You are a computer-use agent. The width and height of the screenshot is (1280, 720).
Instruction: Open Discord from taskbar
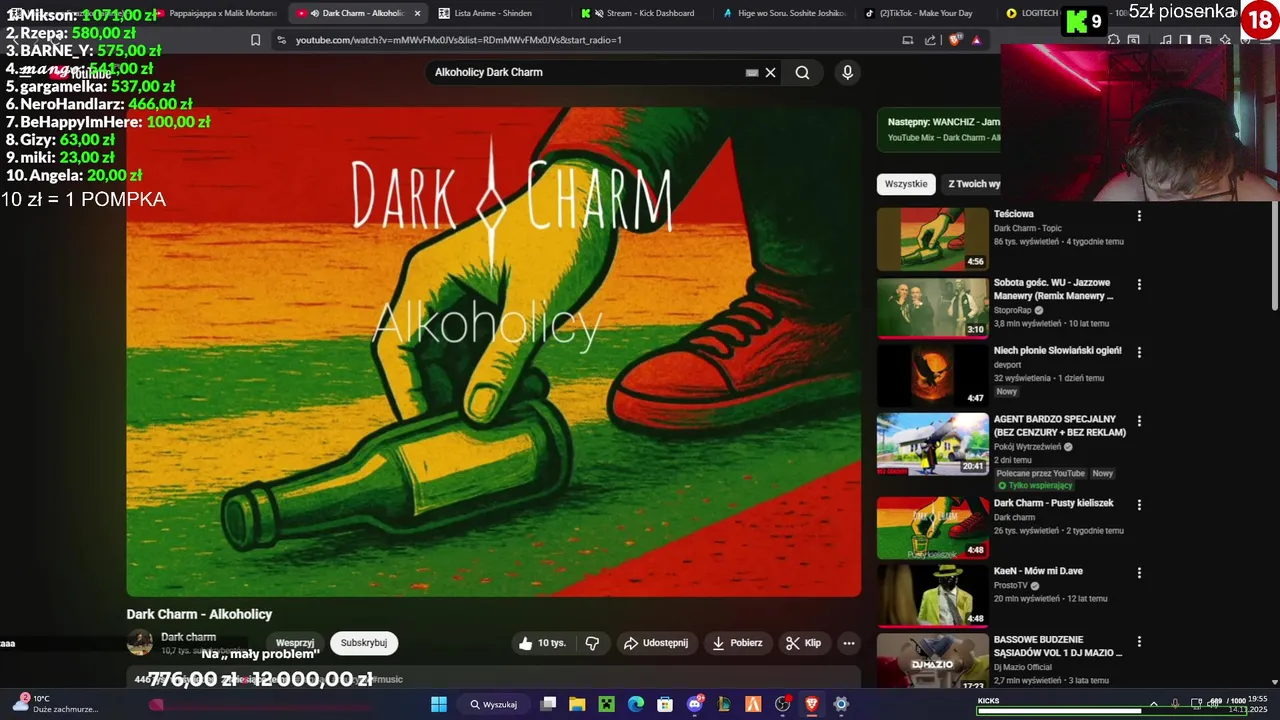click(695, 704)
